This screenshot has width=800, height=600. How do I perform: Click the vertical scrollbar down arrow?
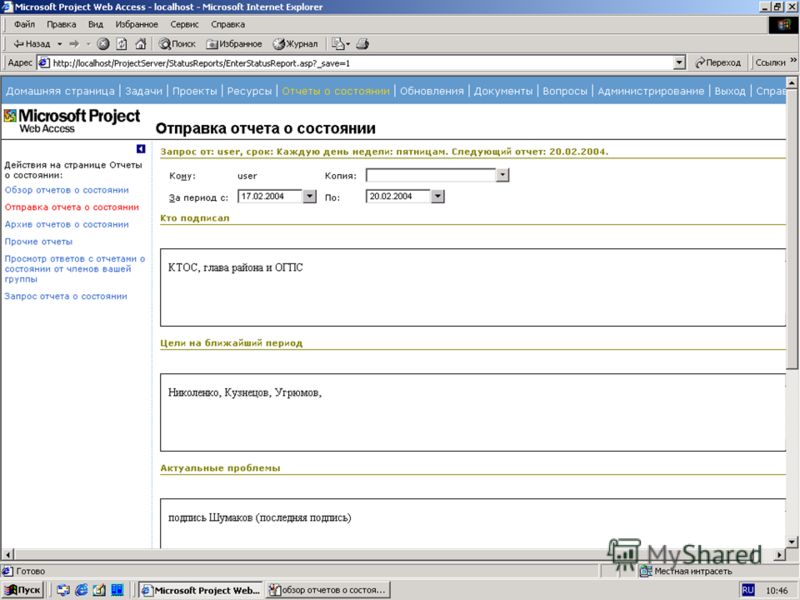coord(791,542)
